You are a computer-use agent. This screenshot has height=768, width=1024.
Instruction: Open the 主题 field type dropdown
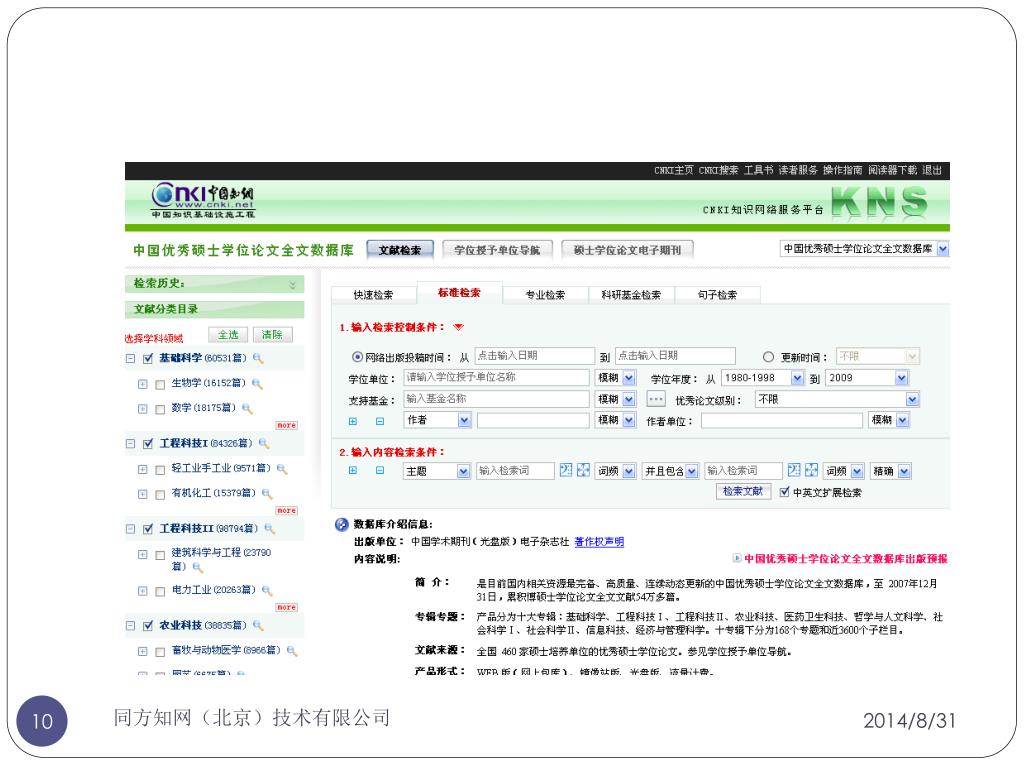463,471
